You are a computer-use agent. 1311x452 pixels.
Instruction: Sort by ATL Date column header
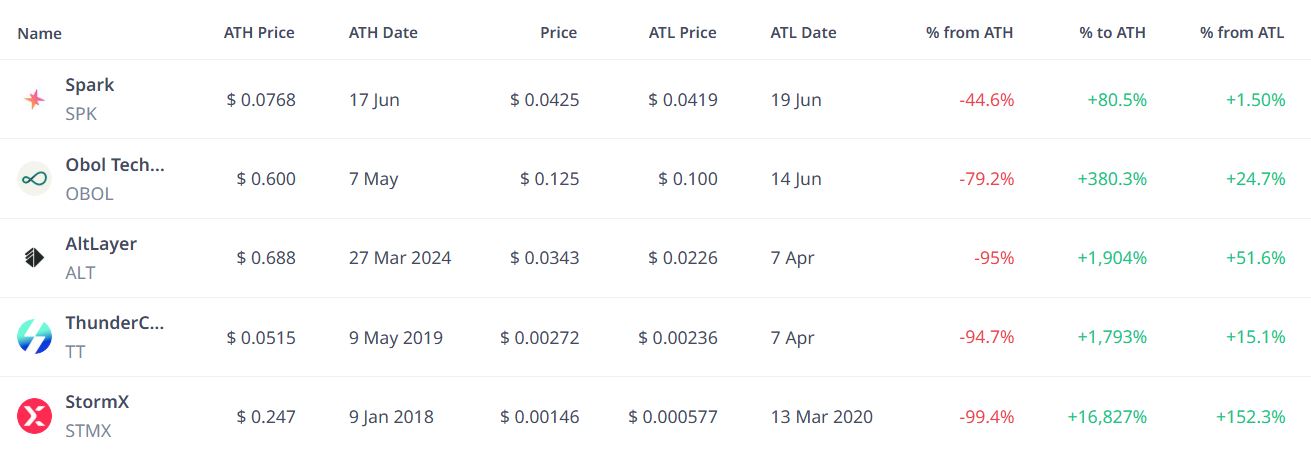point(803,32)
